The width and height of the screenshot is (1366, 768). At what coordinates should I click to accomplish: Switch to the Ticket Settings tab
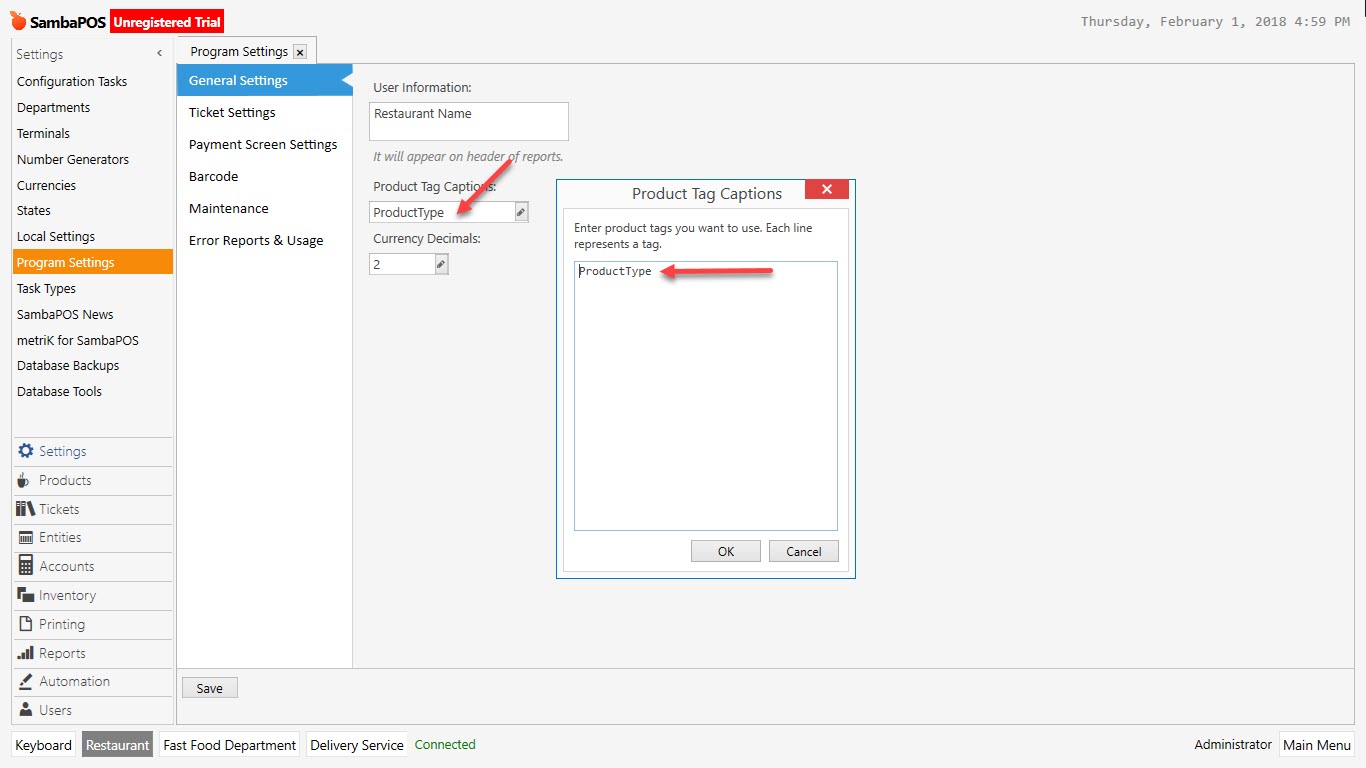232,112
